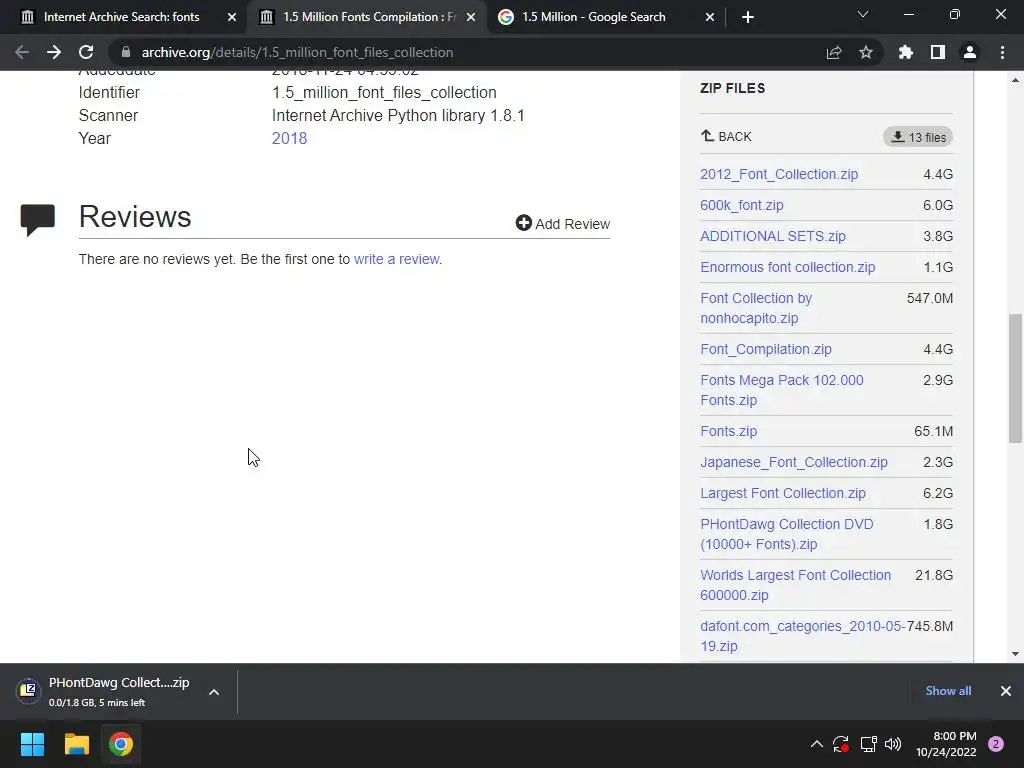Click the Reviews speech bubble icon

click(x=37, y=220)
